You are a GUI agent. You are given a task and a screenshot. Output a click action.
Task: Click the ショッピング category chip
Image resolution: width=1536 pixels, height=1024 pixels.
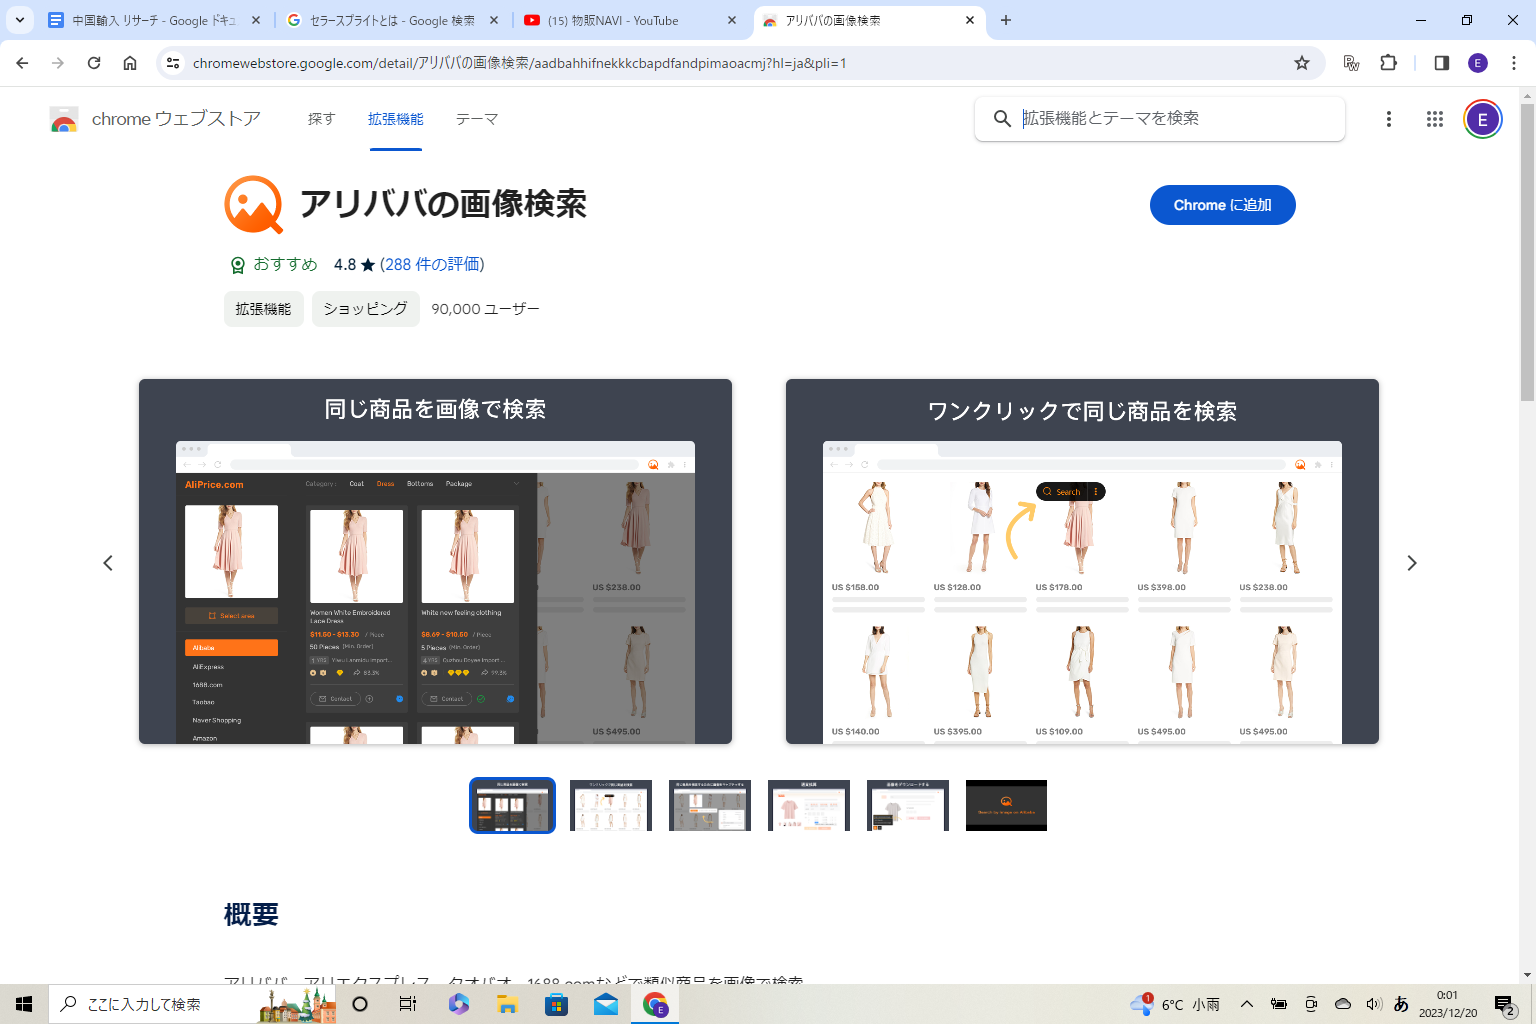[366, 309]
